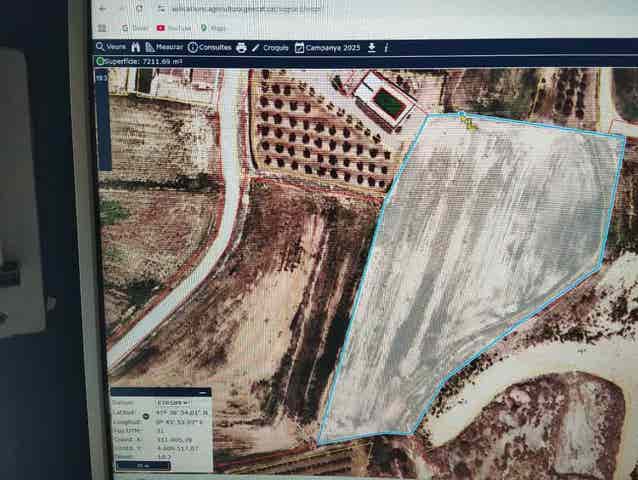The image size is (638, 480).
Task: Toggle green Superfície indicator circle
Action: (100, 61)
